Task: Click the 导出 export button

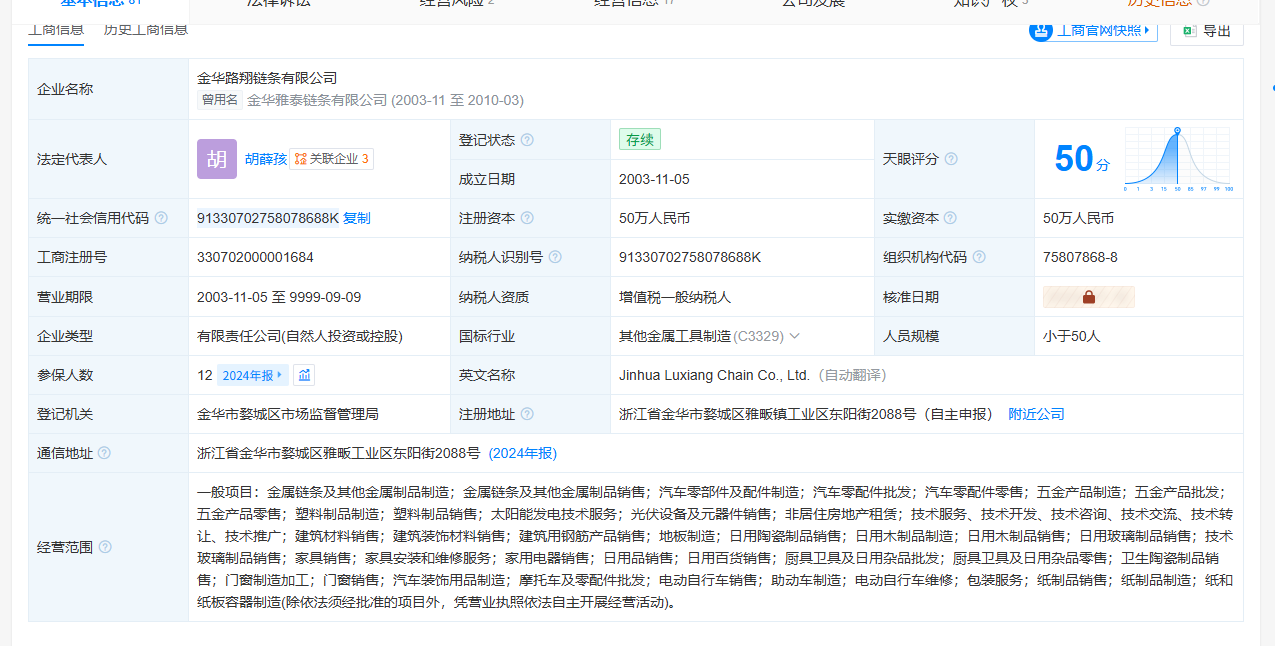Action: [x=1206, y=30]
